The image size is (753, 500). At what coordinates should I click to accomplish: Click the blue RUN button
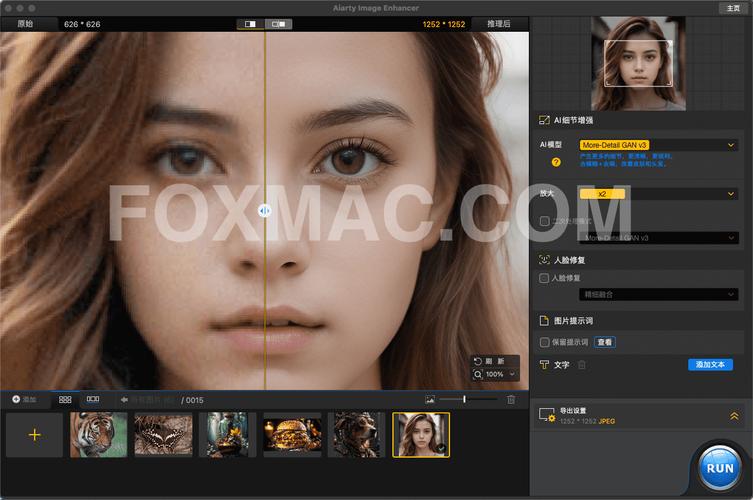(719, 468)
